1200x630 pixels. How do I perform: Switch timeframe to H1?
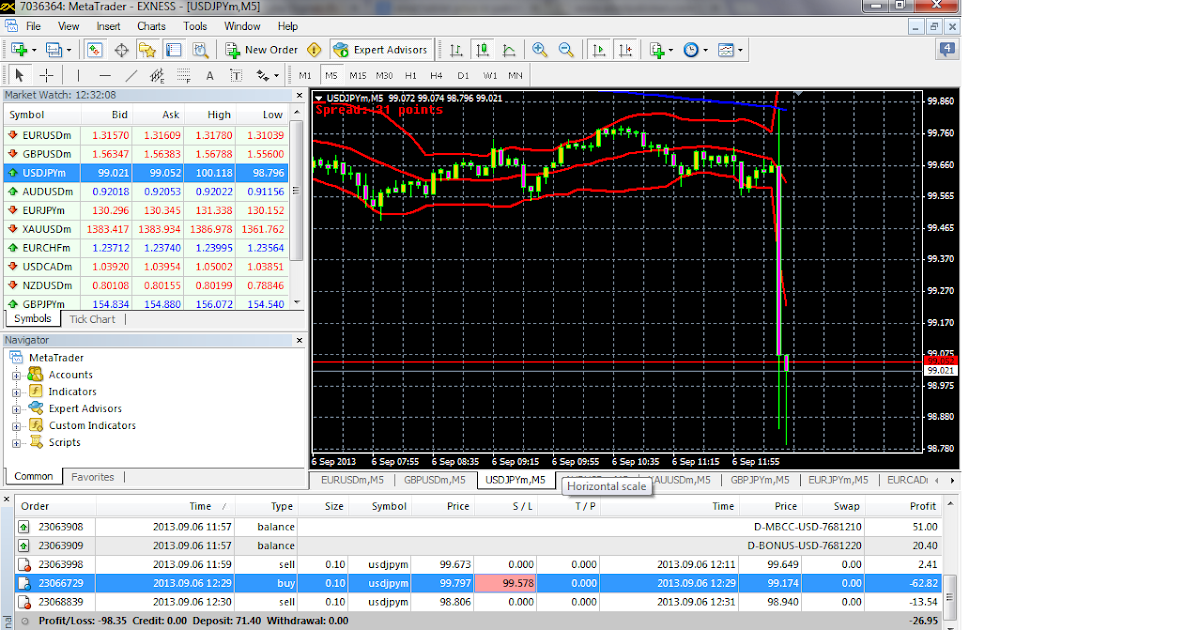[x=411, y=75]
